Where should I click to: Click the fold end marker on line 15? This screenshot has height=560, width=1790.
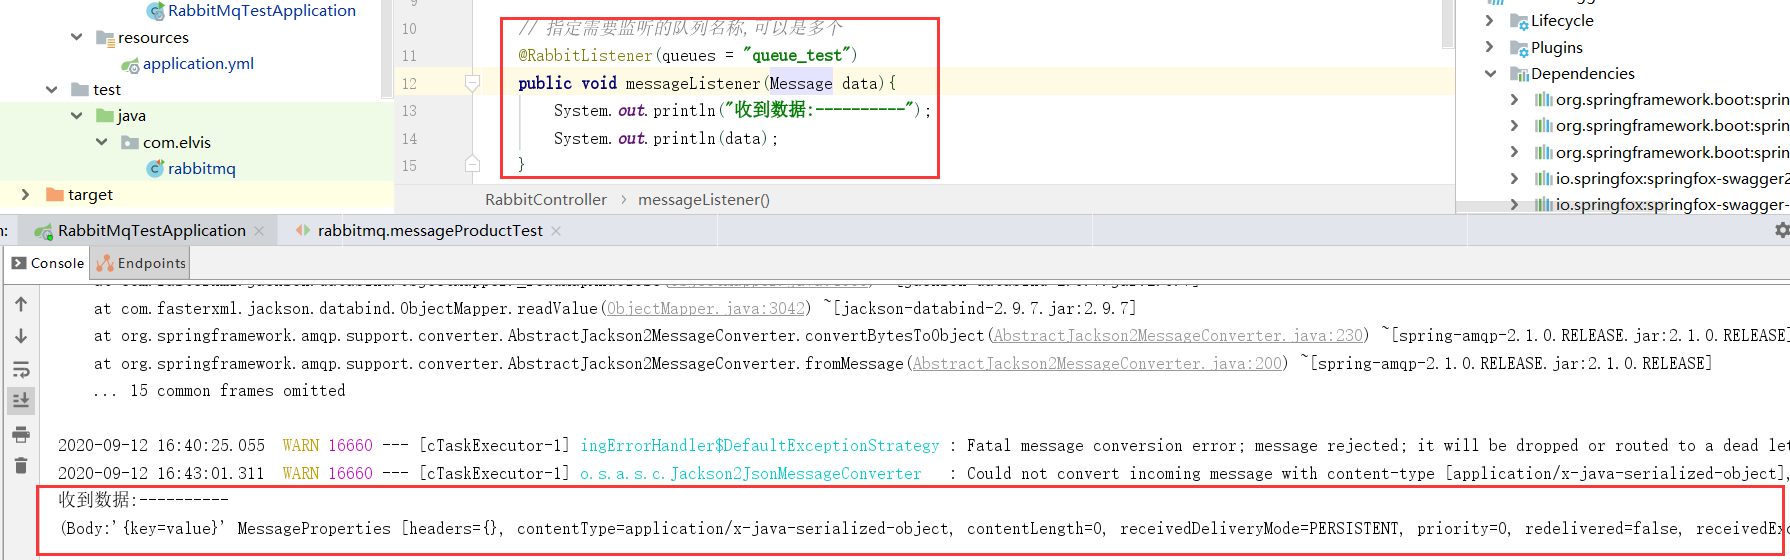point(473,164)
